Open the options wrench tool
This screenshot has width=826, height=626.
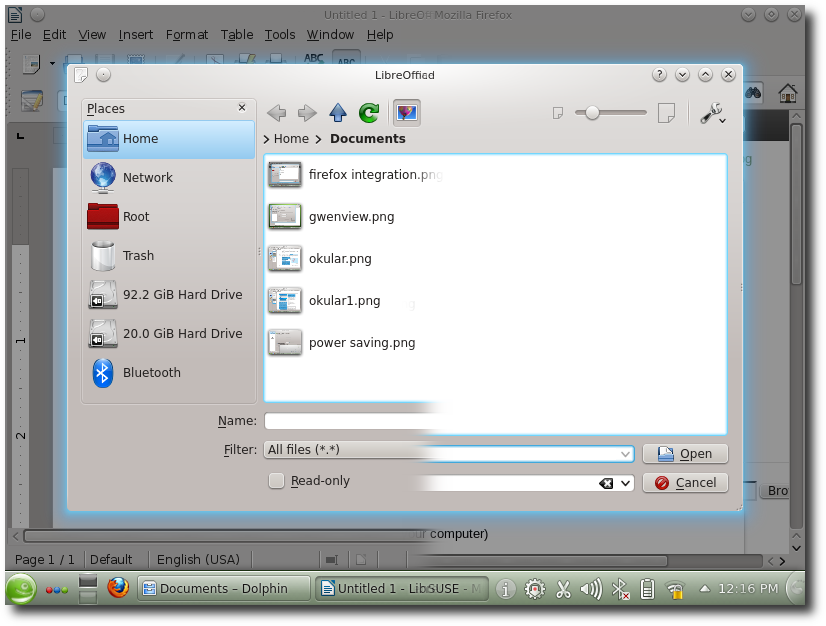[712, 113]
